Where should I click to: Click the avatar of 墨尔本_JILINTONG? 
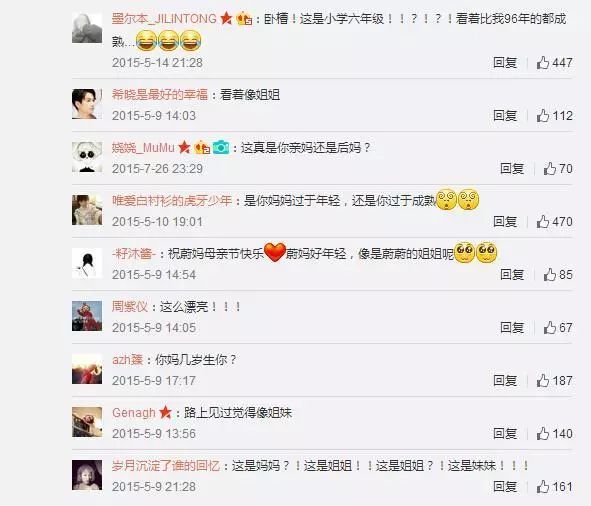point(87,28)
